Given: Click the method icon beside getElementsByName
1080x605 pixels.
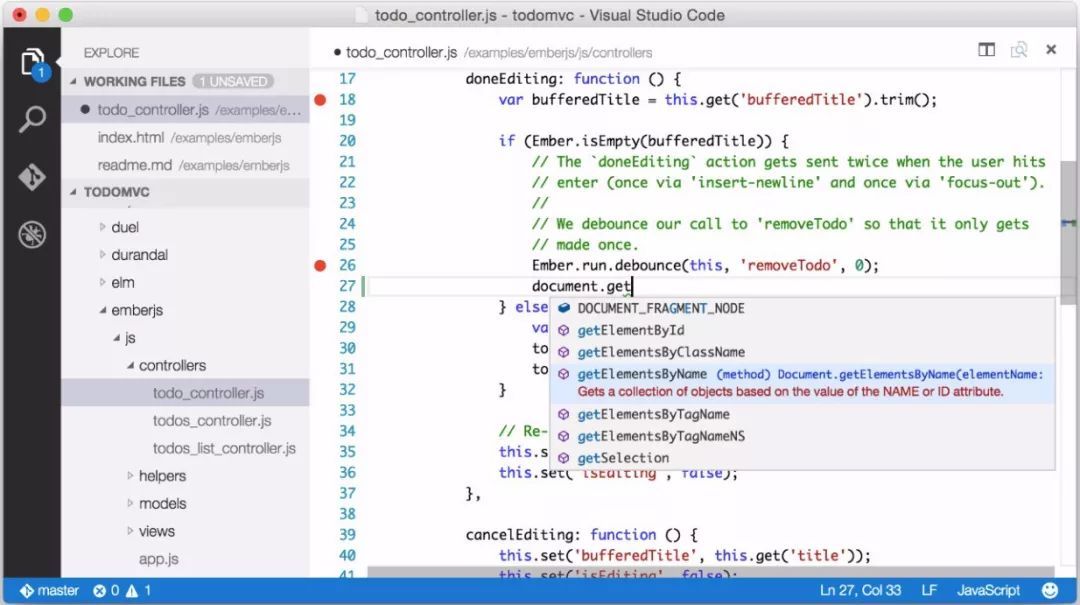Looking at the screenshot, I should point(563,374).
